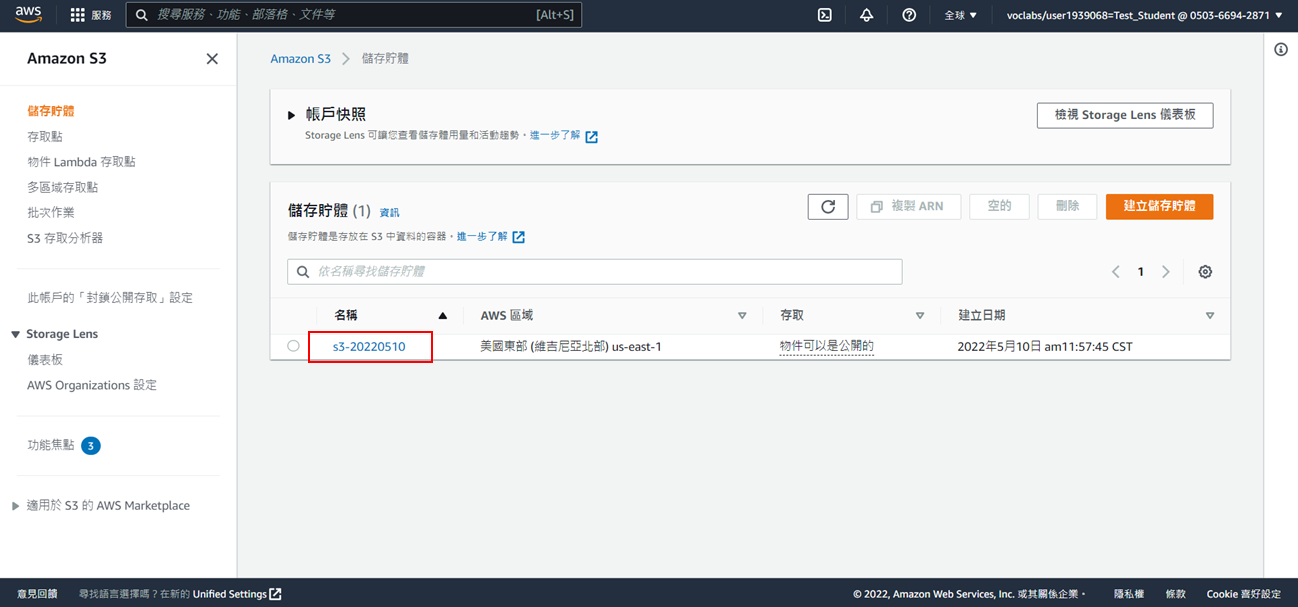The height and width of the screenshot is (607, 1298).
Task: Click 物件可以是公開的 access status
Action: point(827,347)
